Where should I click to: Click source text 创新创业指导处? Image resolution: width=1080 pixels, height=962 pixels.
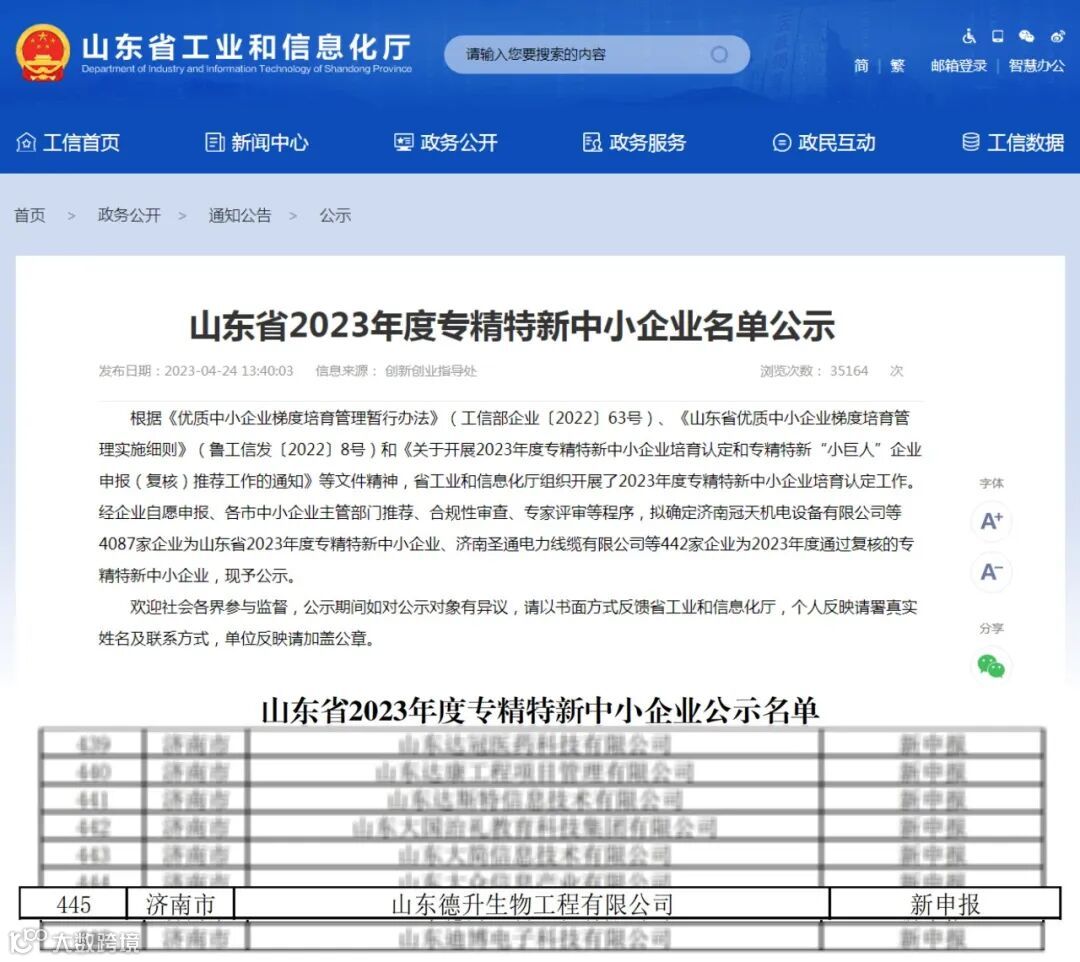[430, 371]
